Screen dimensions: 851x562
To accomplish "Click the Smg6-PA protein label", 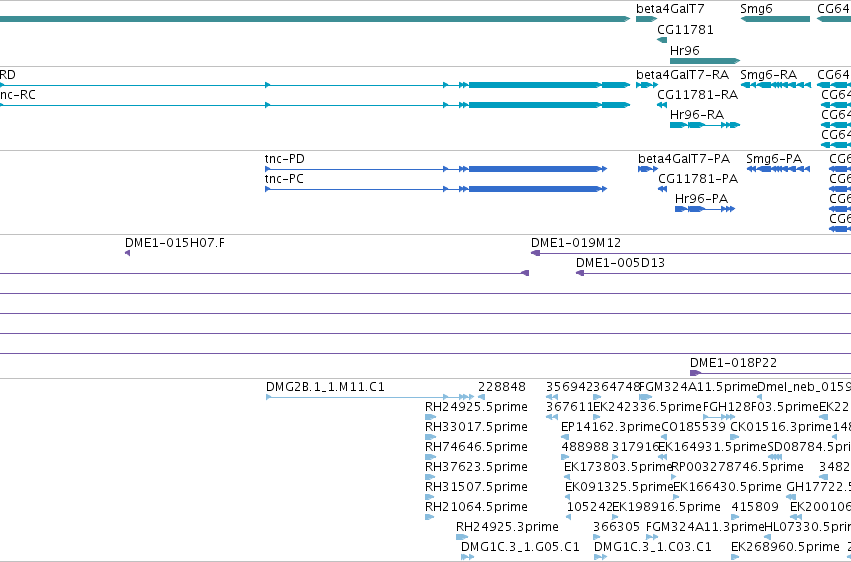I will coord(774,159).
